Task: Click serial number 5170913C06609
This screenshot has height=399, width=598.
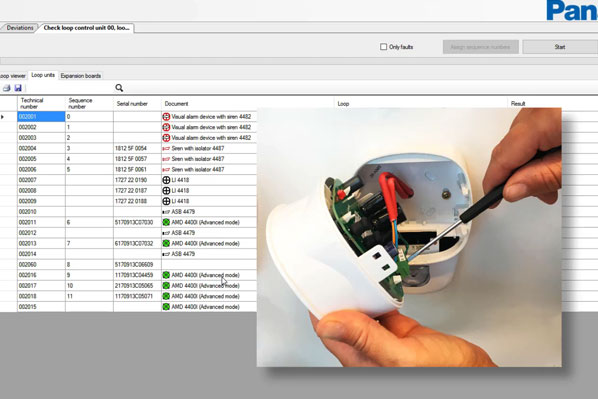Action: (134, 264)
